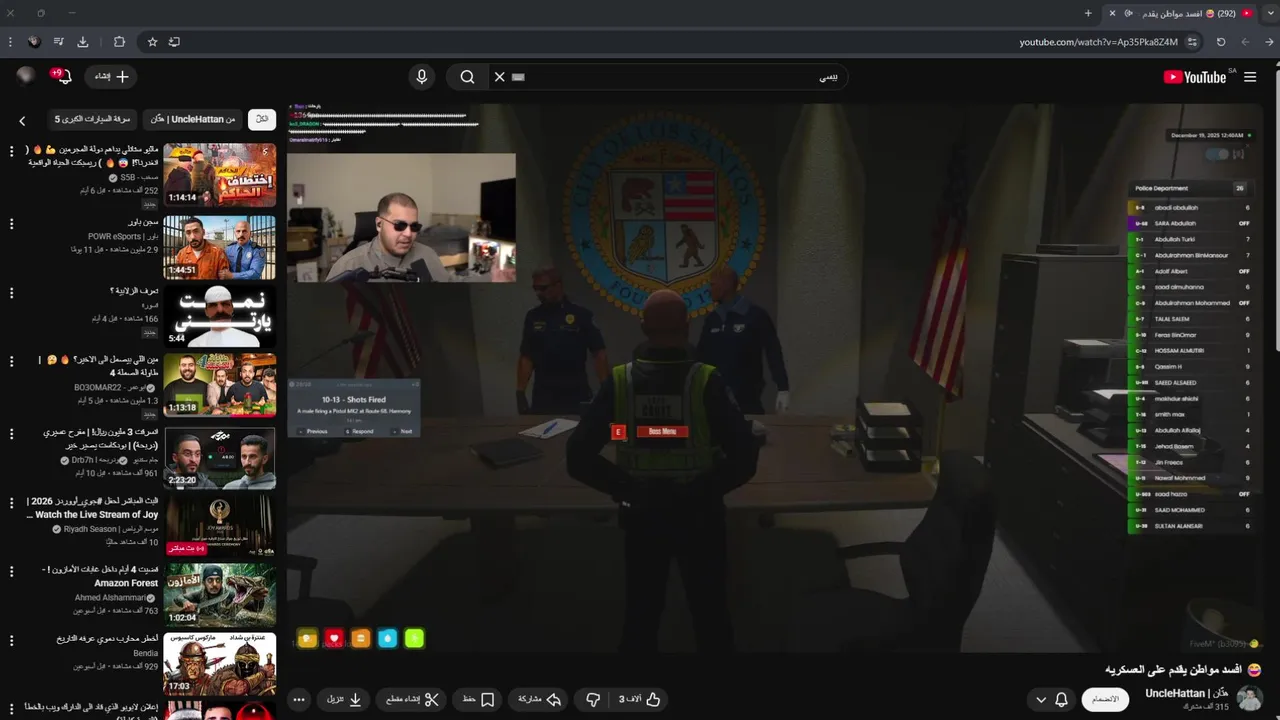Start a voice search with the microphone
The width and height of the screenshot is (1280, 720).
tap(422, 77)
